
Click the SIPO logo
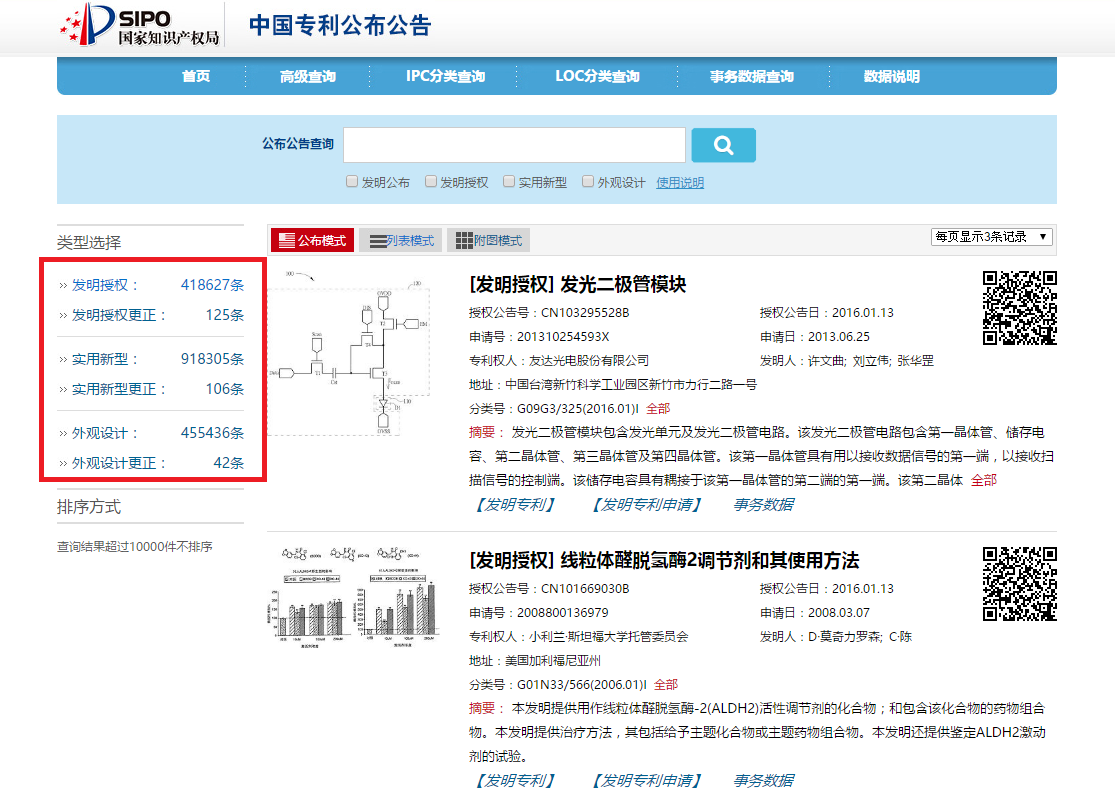(x=139, y=26)
